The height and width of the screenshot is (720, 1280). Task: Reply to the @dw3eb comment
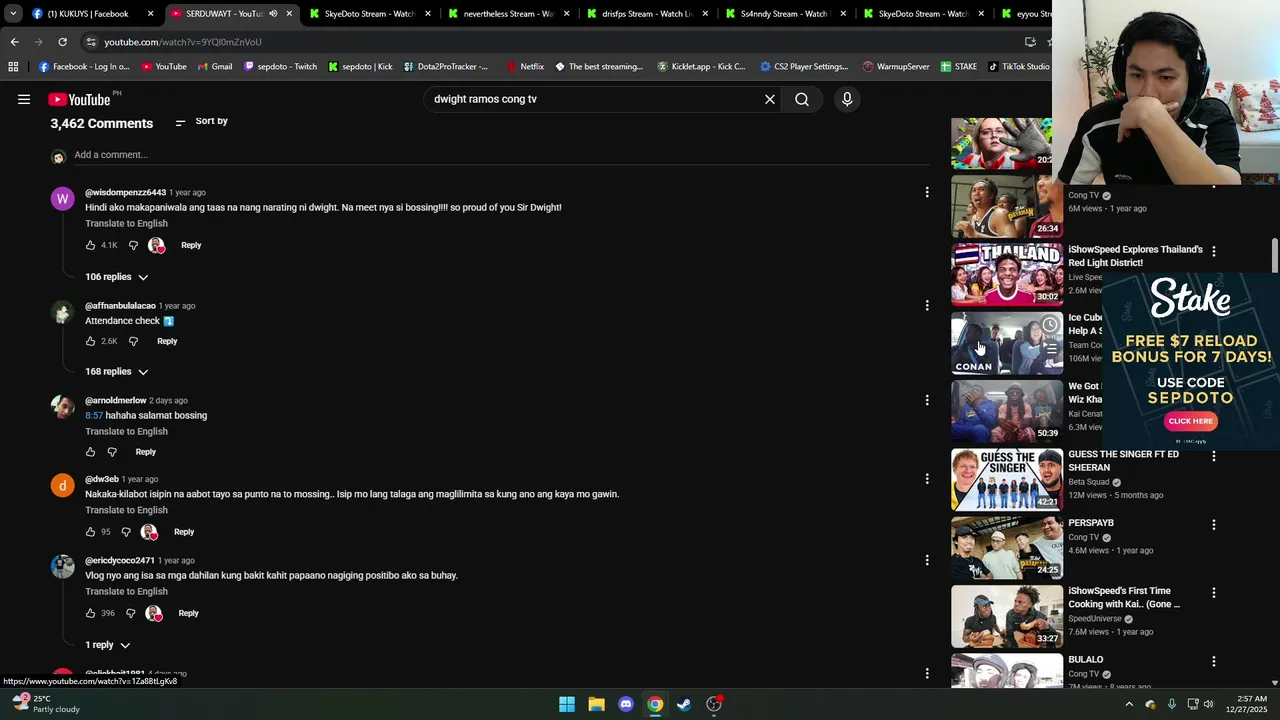coord(184,532)
